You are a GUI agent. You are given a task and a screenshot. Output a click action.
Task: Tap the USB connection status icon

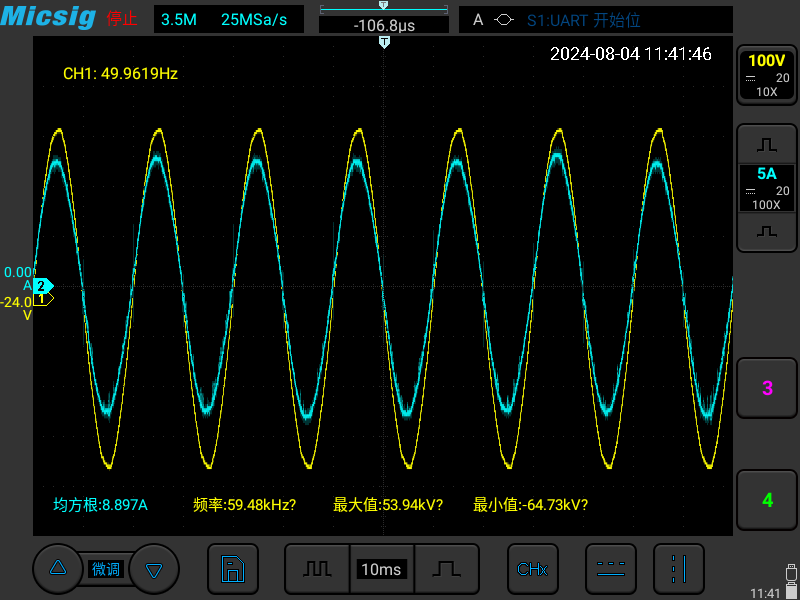(791, 573)
